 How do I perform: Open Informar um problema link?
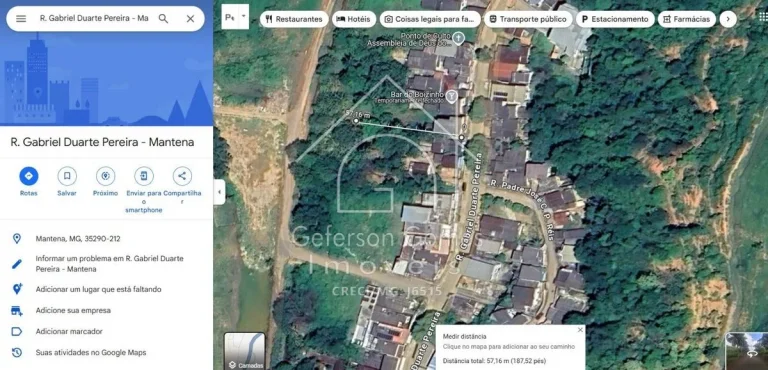(109, 264)
